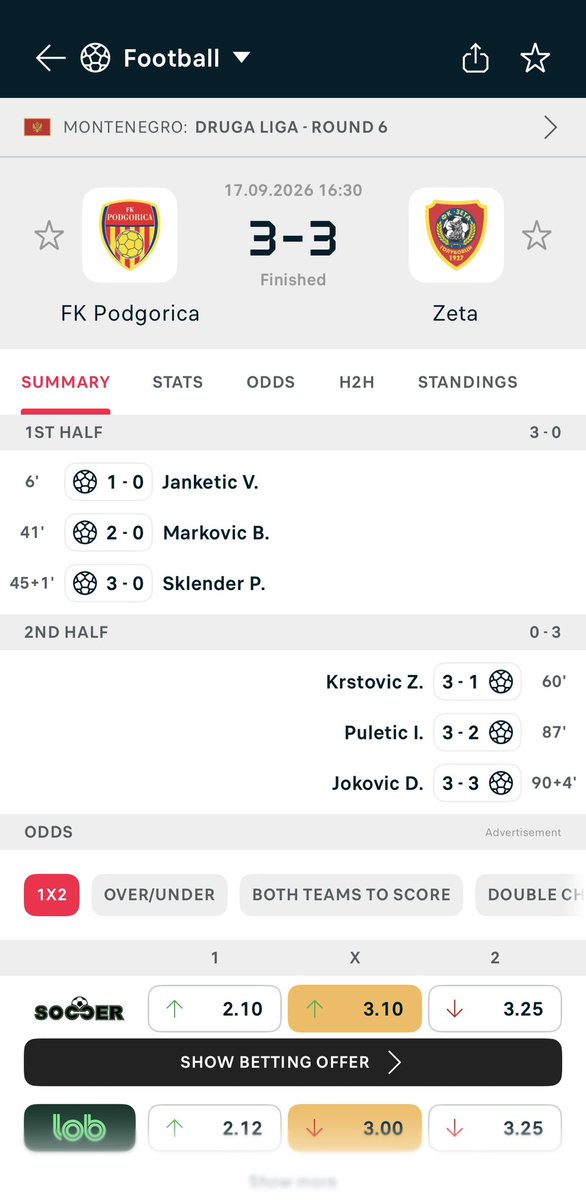
Task: Open the share icon in header
Action: [x=476, y=58]
